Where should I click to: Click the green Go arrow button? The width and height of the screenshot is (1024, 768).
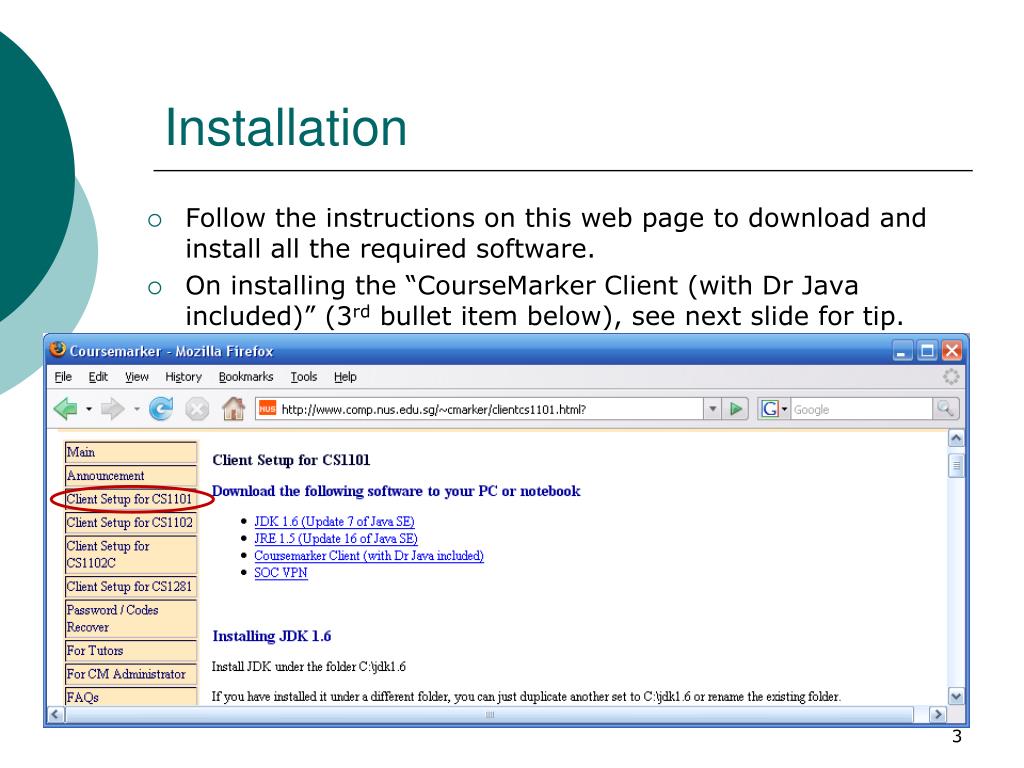(x=736, y=409)
